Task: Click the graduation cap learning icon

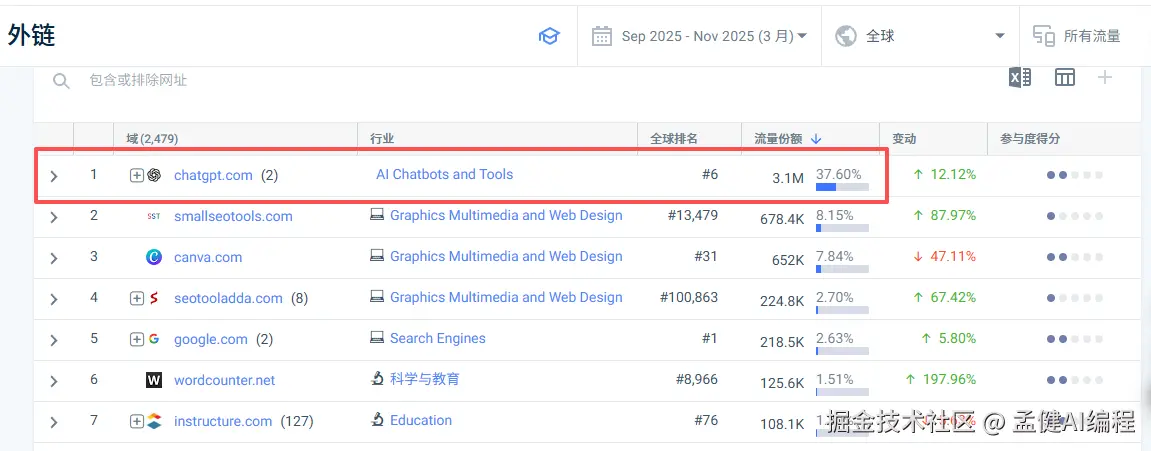Action: click(549, 36)
